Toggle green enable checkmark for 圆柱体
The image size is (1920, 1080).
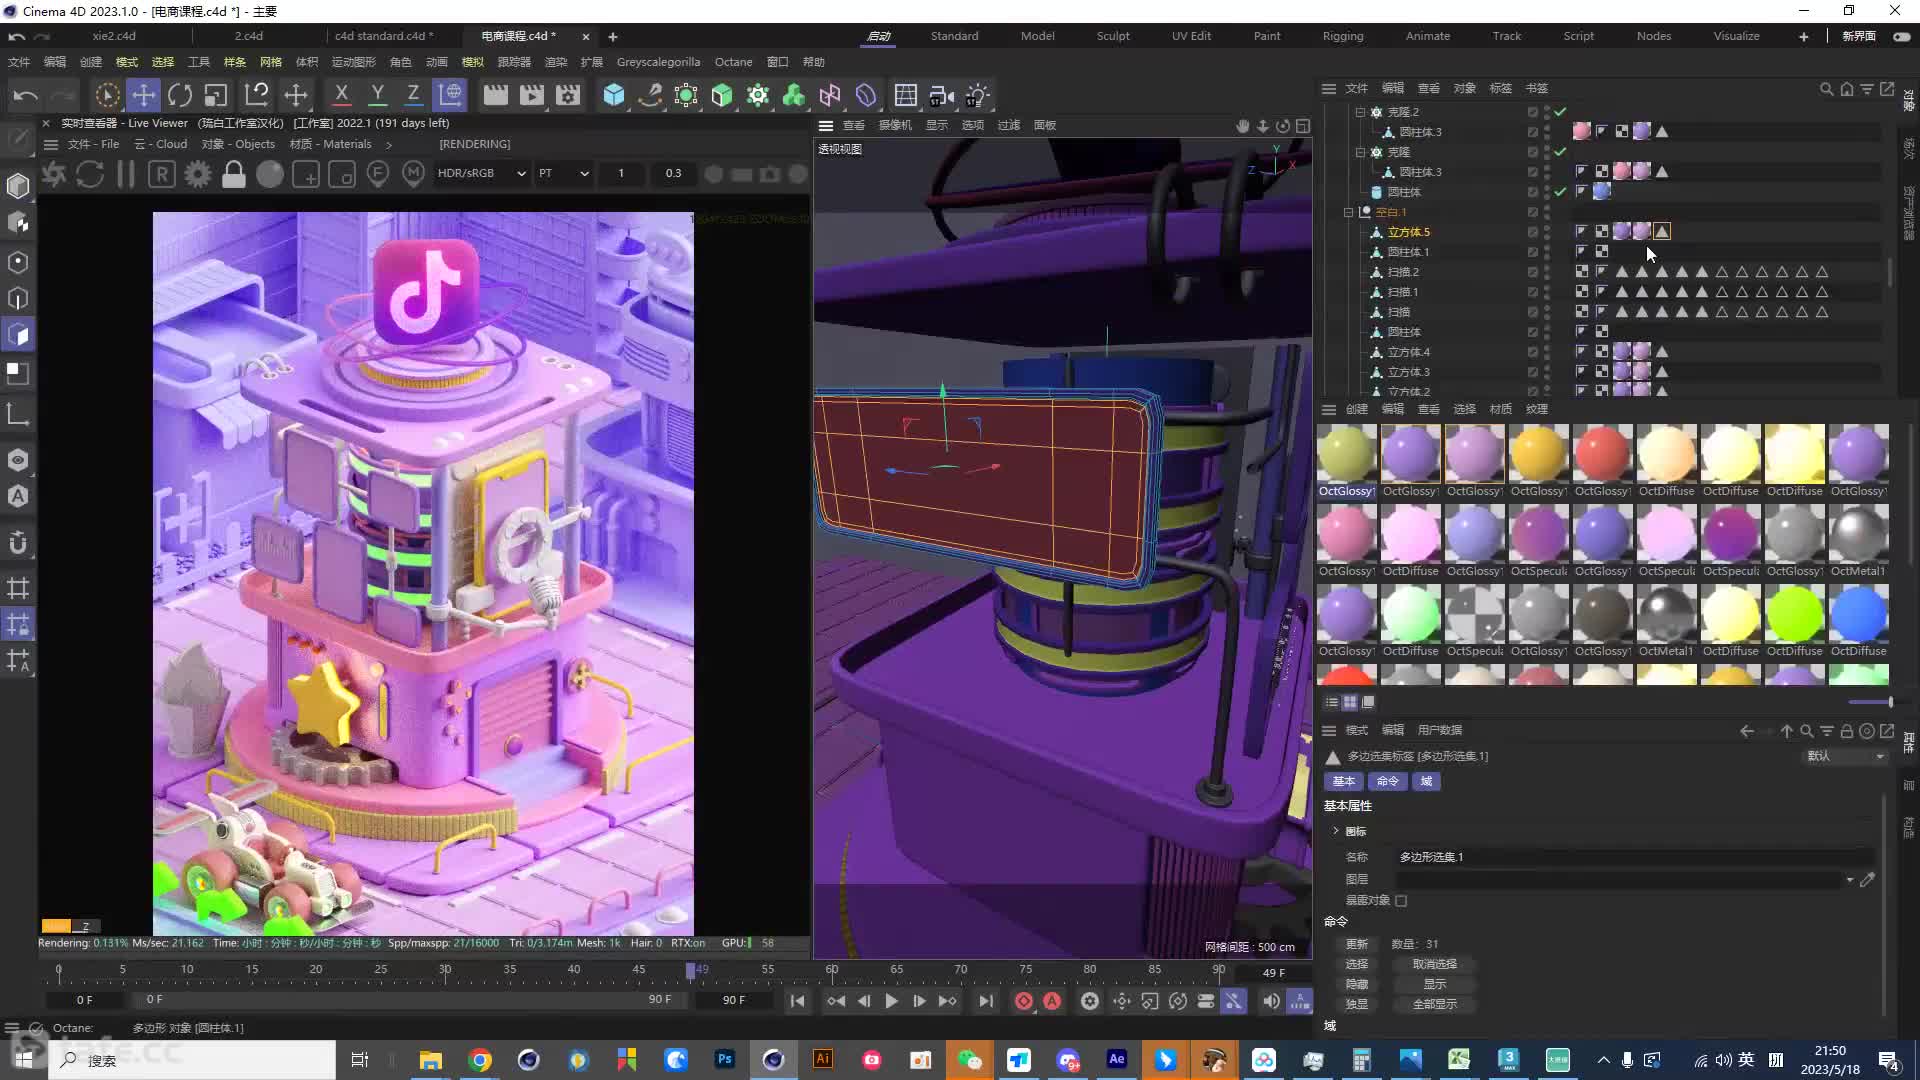point(1560,192)
